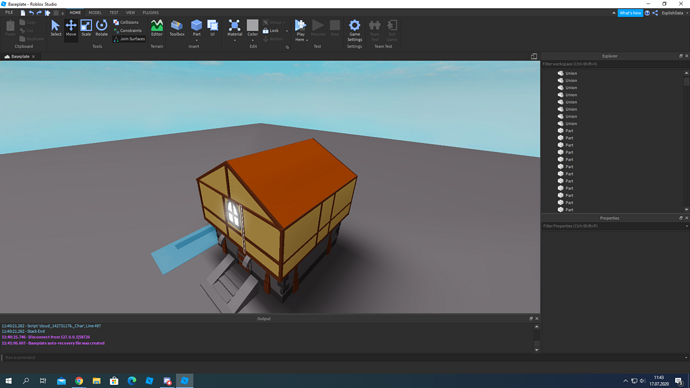Viewport: 690px width, 388px height.
Task: Expand the Edit group options launcher
Action: pos(287,47)
